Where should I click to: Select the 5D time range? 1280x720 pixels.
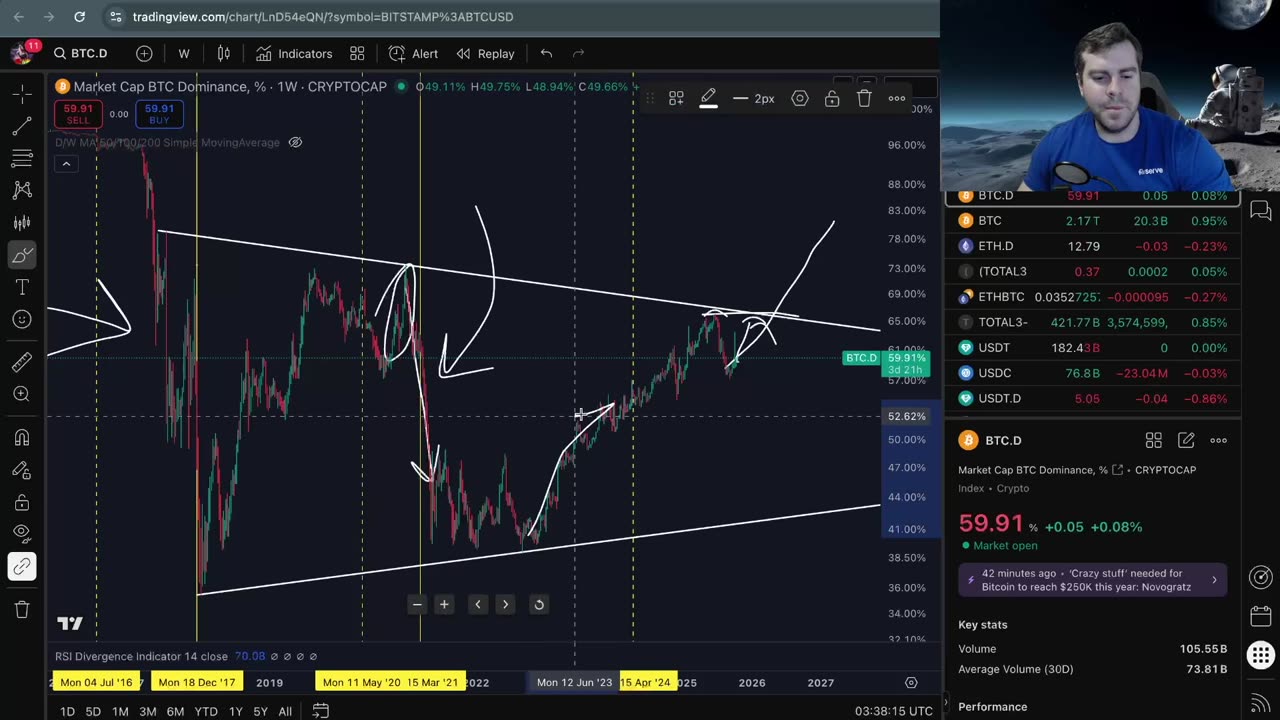(93, 711)
